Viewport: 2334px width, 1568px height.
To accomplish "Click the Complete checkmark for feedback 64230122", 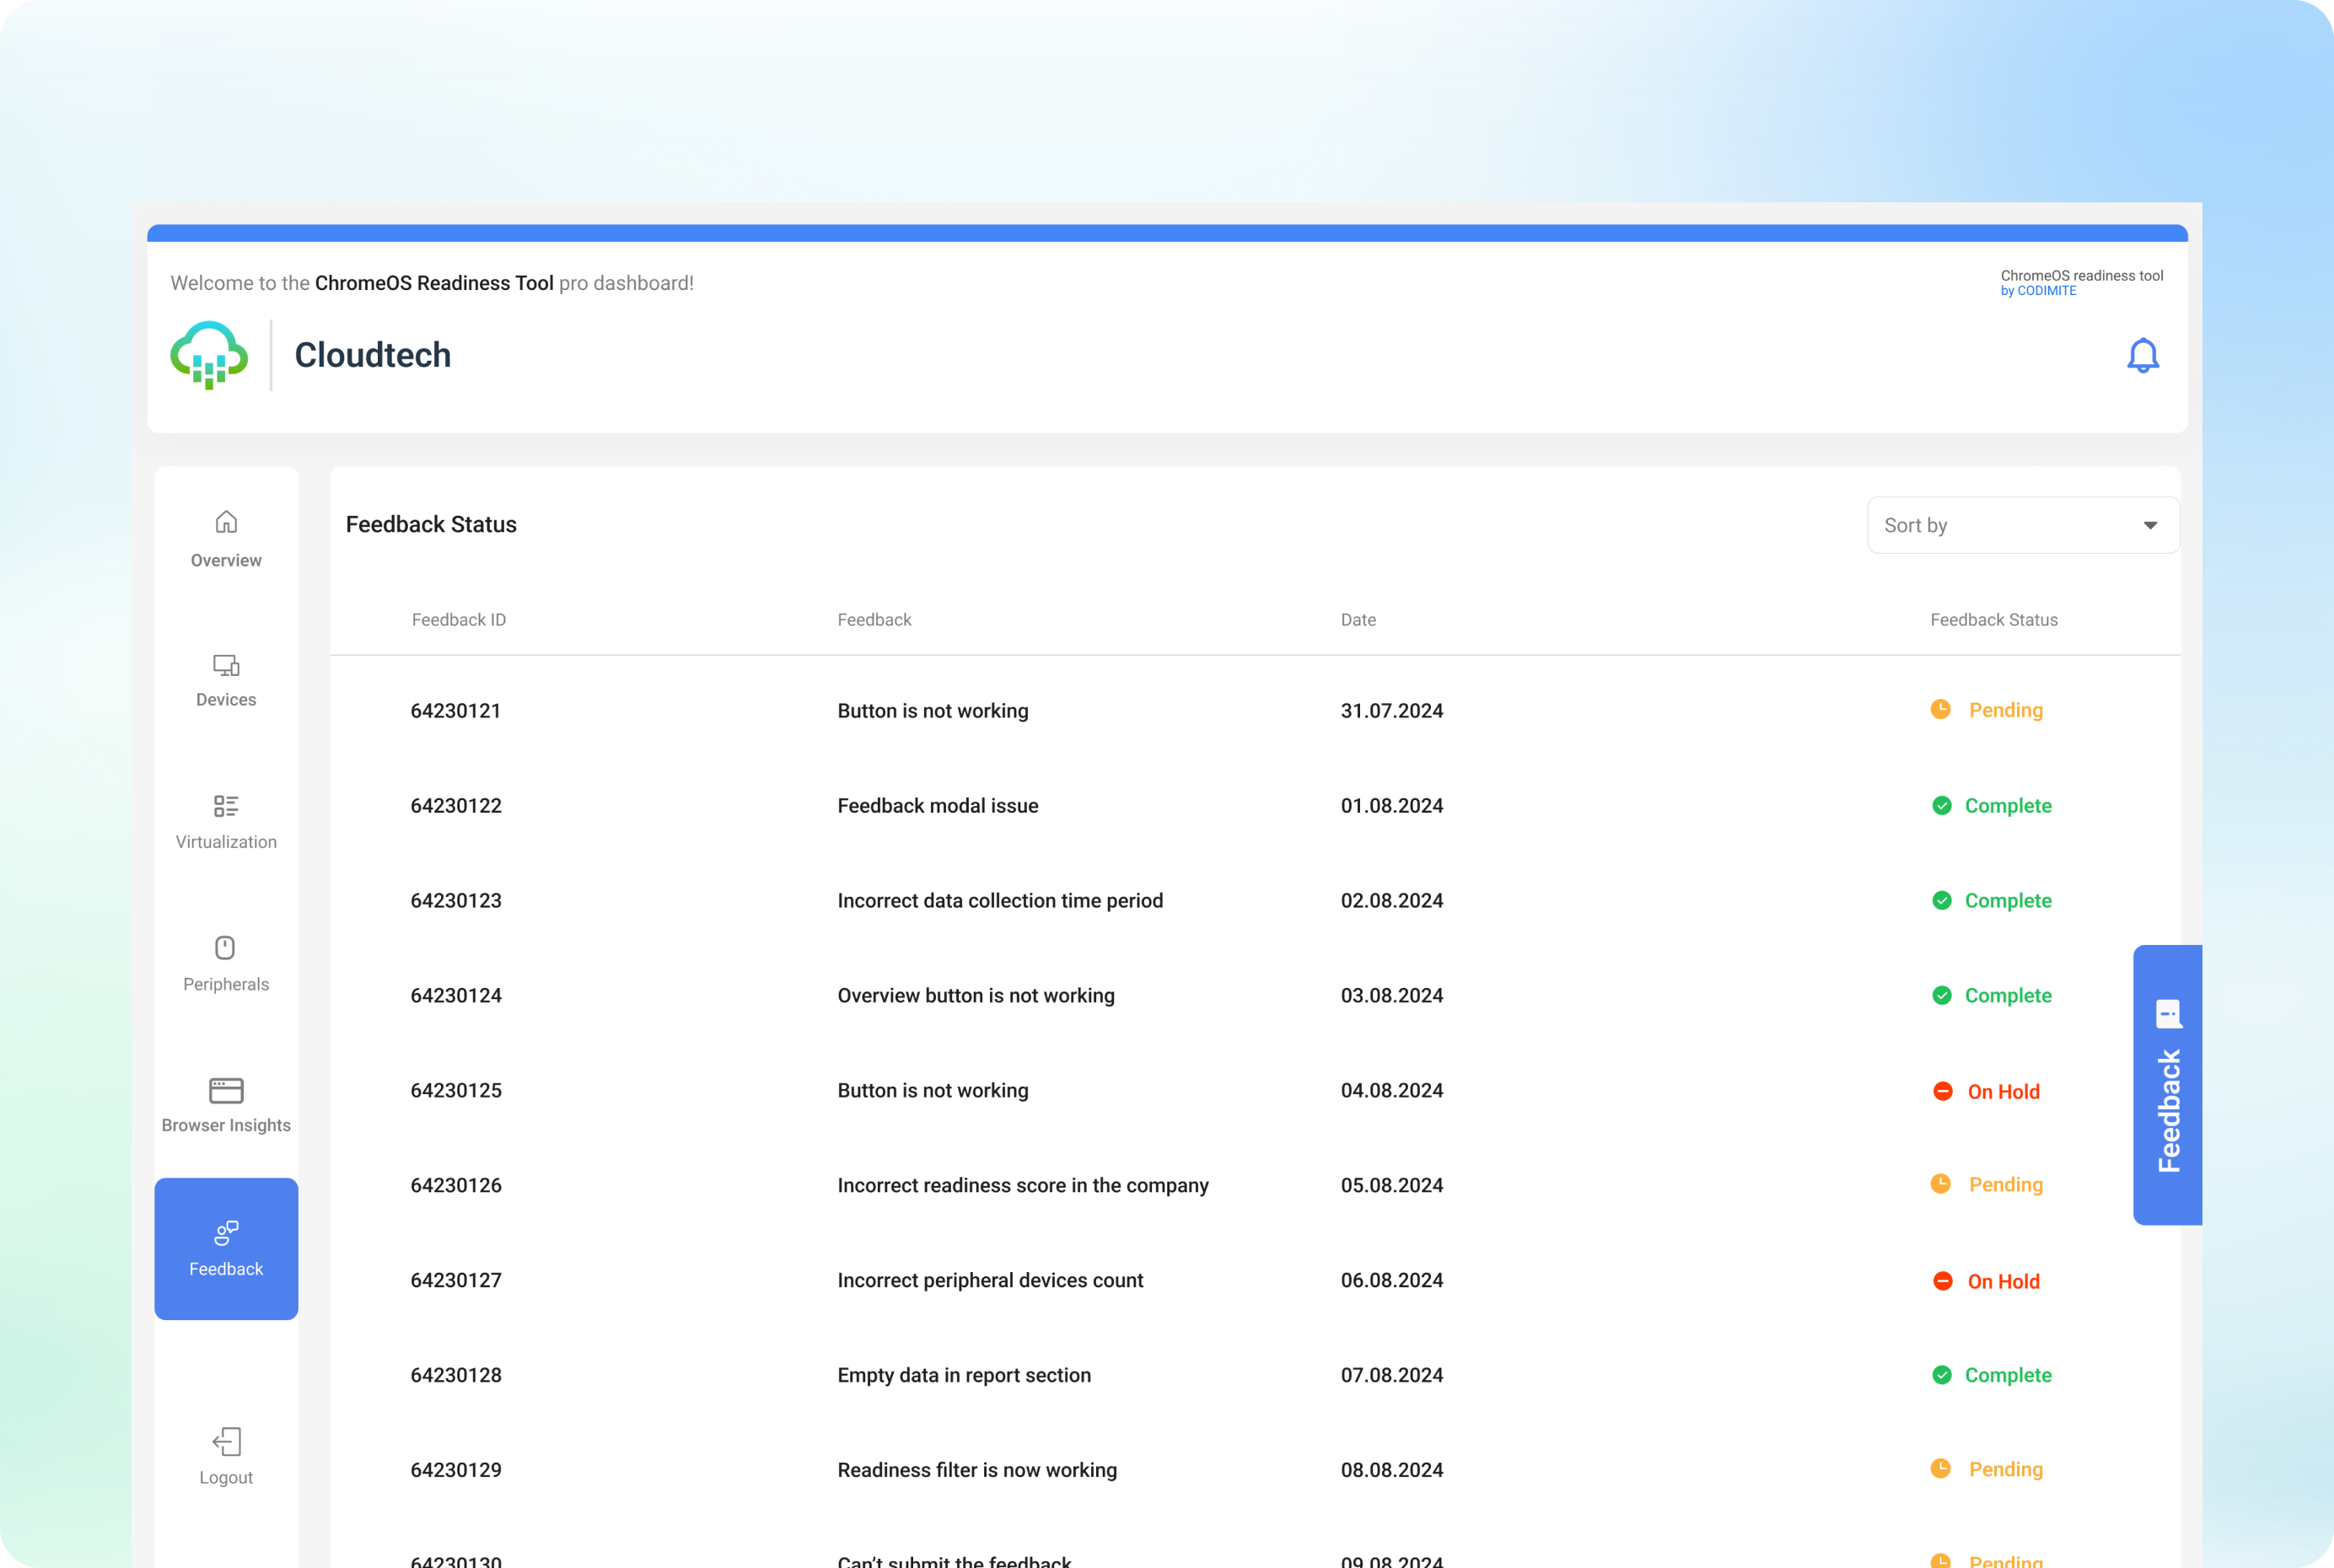I will (x=1941, y=805).
